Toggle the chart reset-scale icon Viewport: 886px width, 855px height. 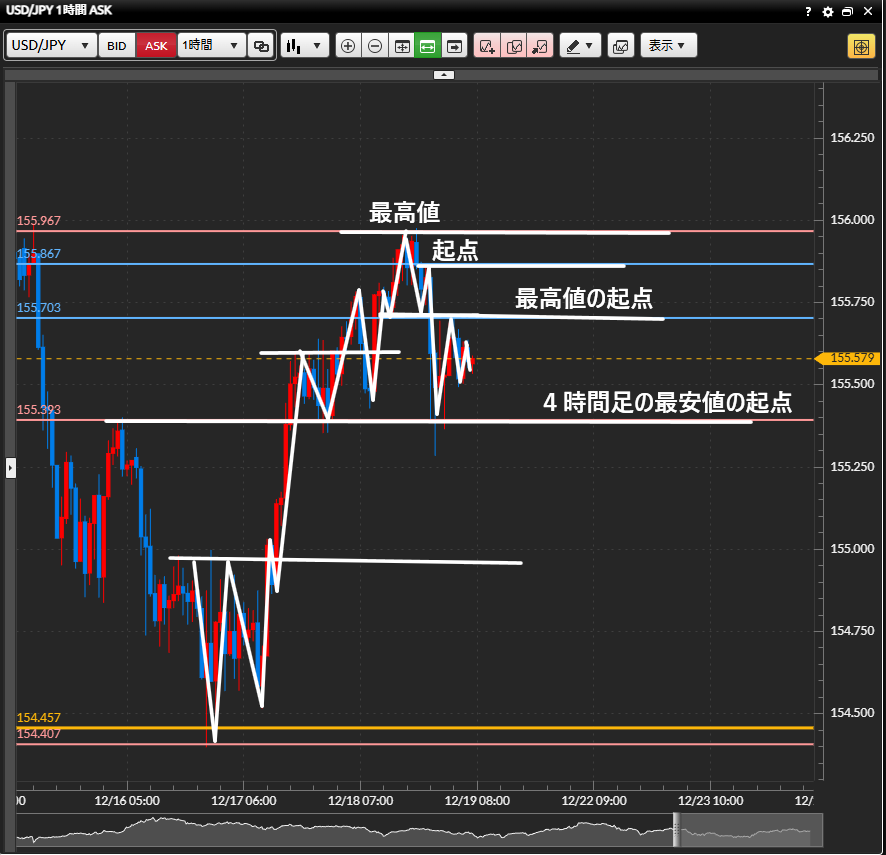(x=402, y=46)
